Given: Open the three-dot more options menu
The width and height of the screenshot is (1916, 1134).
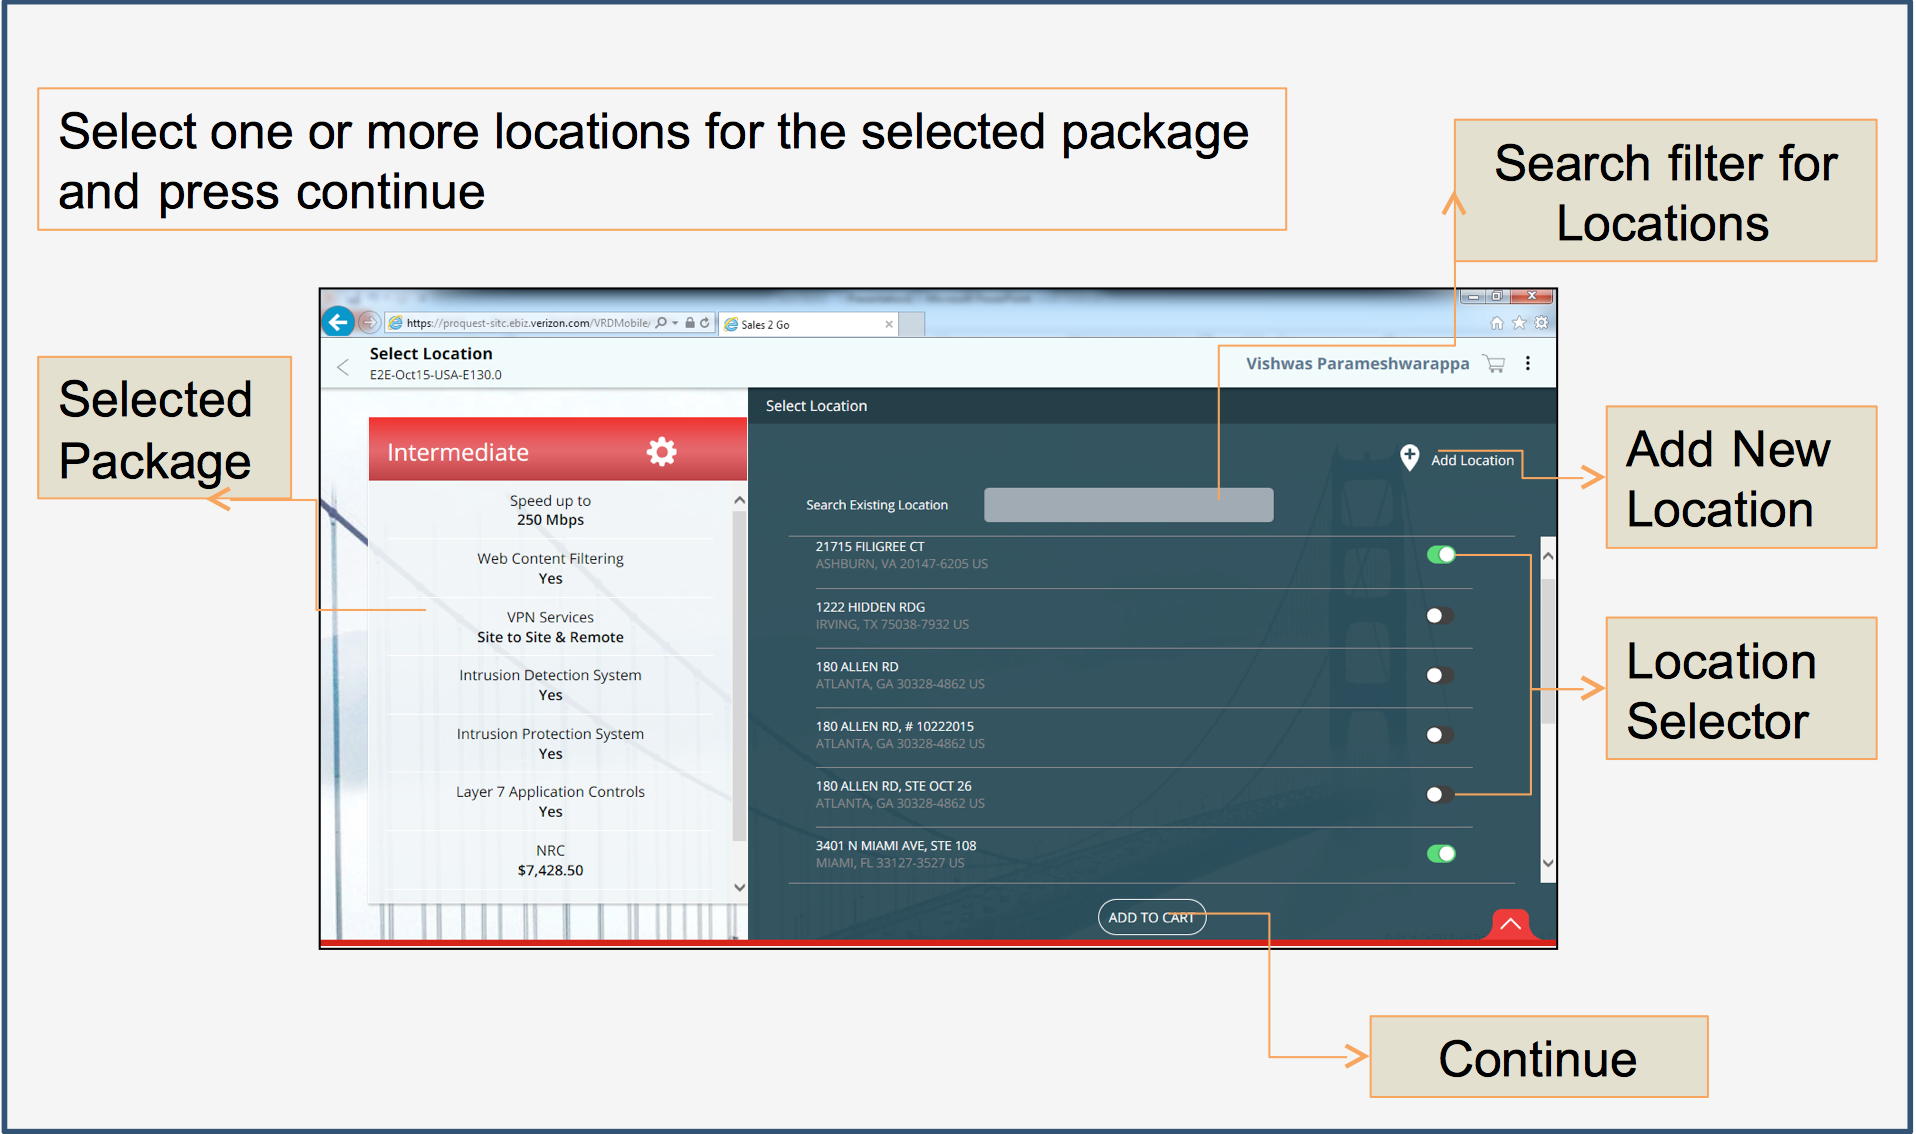Looking at the screenshot, I should 1528,364.
